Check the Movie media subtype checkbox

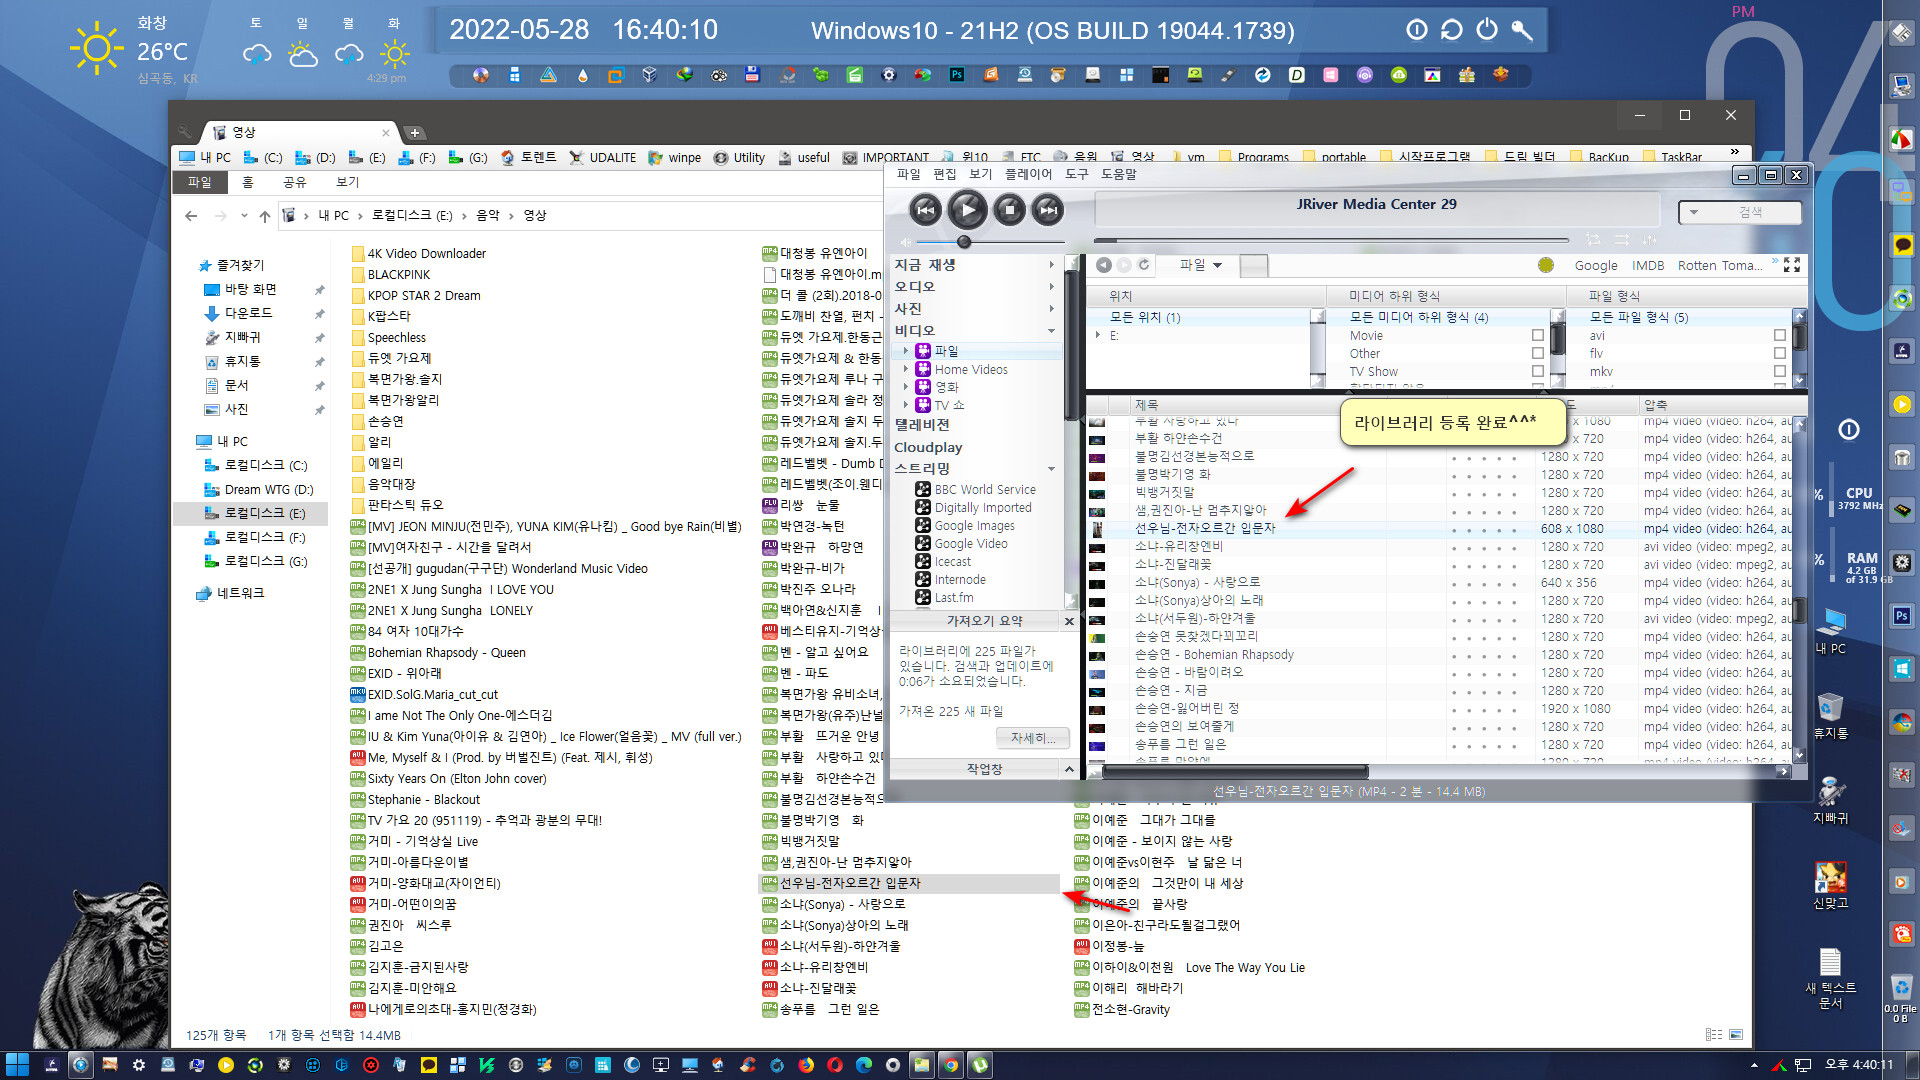tap(1538, 335)
